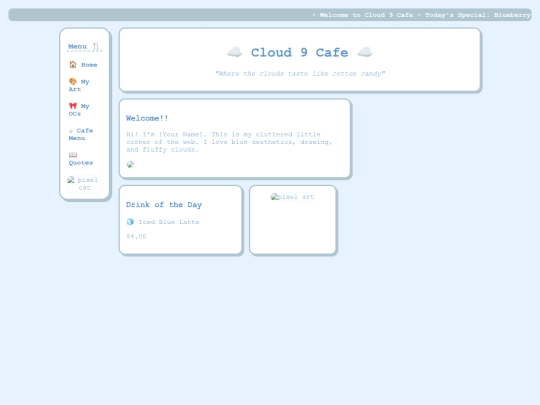540x405 pixels.
Task: Click the Cloud 9 Cafe title heading
Action: pyautogui.click(x=300, y=52)
